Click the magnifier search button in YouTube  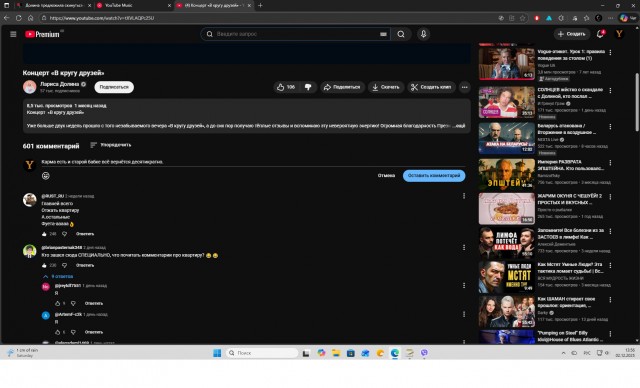pos(401,34)
